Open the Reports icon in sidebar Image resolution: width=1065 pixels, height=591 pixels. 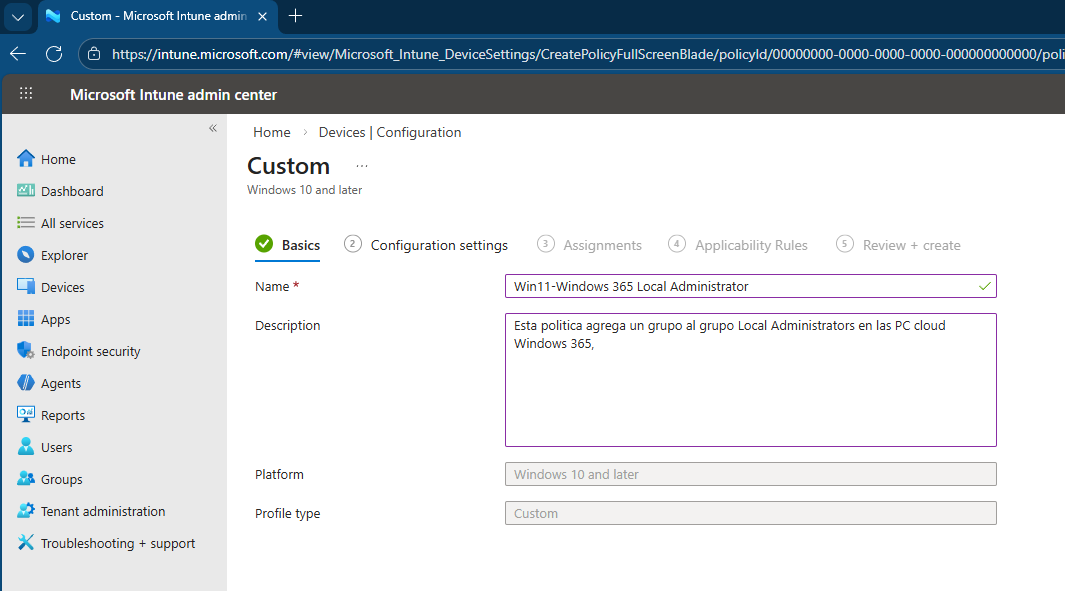click(x=26, y=415)
